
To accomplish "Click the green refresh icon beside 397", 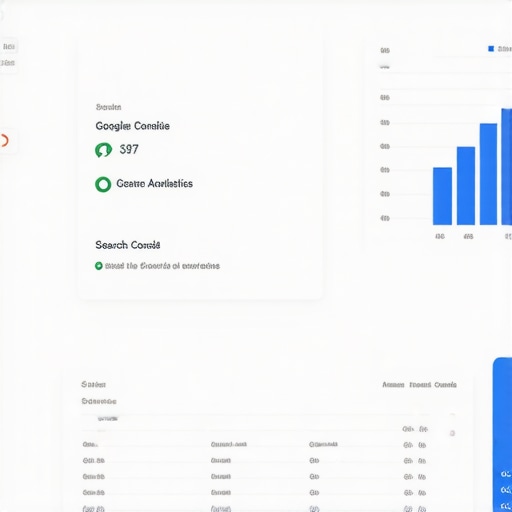I will pos(103,150).
